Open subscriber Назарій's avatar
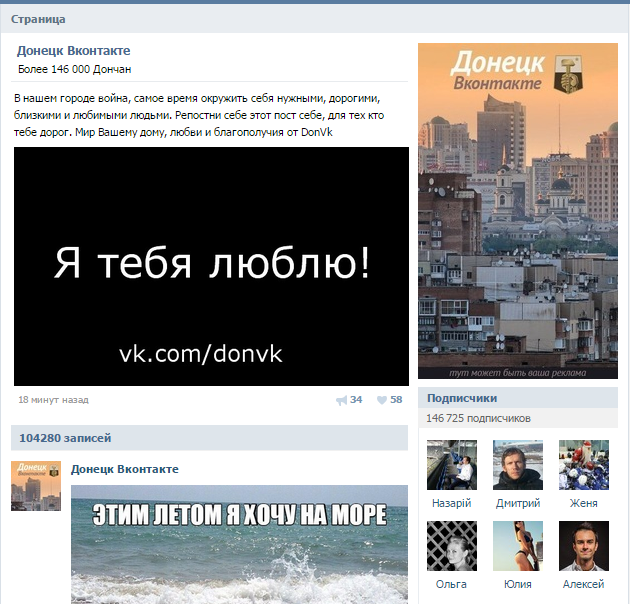The height and width of the screenshot is (604, 630). (x=452, y=465)
